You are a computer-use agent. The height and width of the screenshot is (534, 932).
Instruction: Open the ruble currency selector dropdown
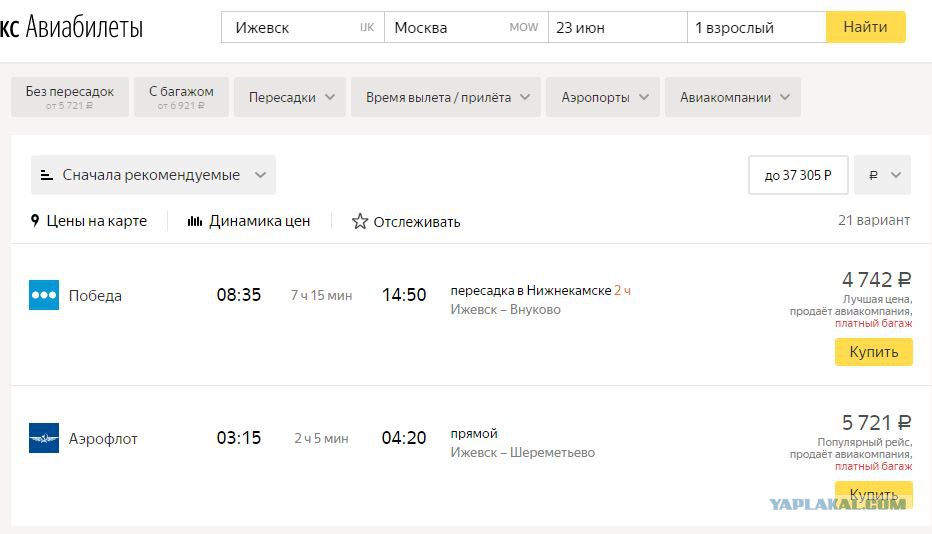pos(883,175)
